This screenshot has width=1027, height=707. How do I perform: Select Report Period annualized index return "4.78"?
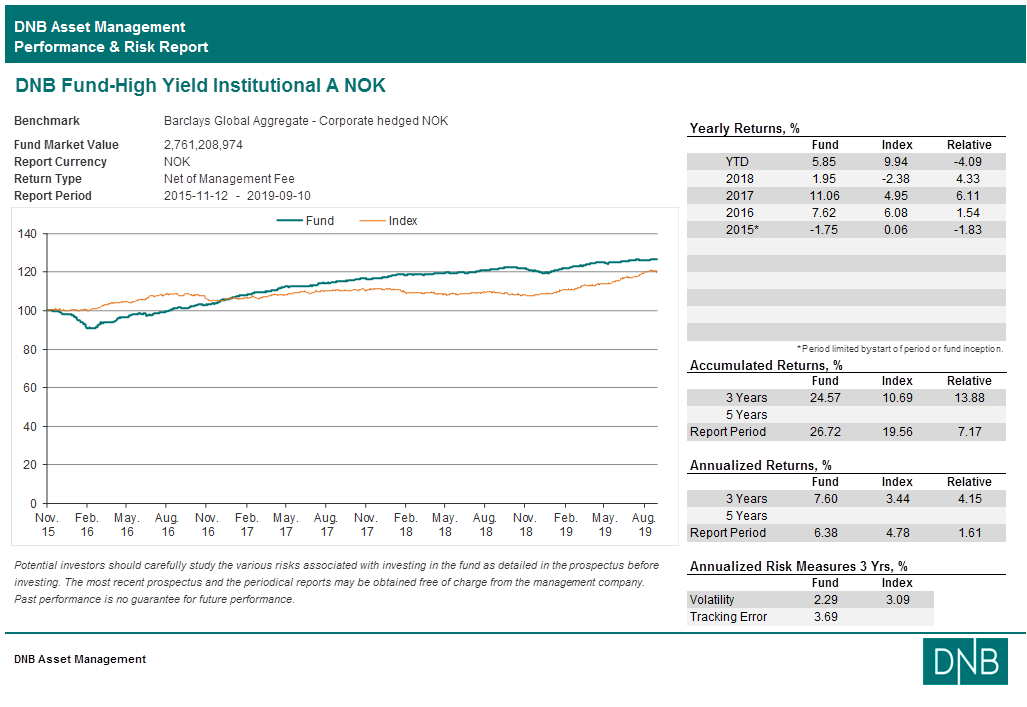pos(897,533)
